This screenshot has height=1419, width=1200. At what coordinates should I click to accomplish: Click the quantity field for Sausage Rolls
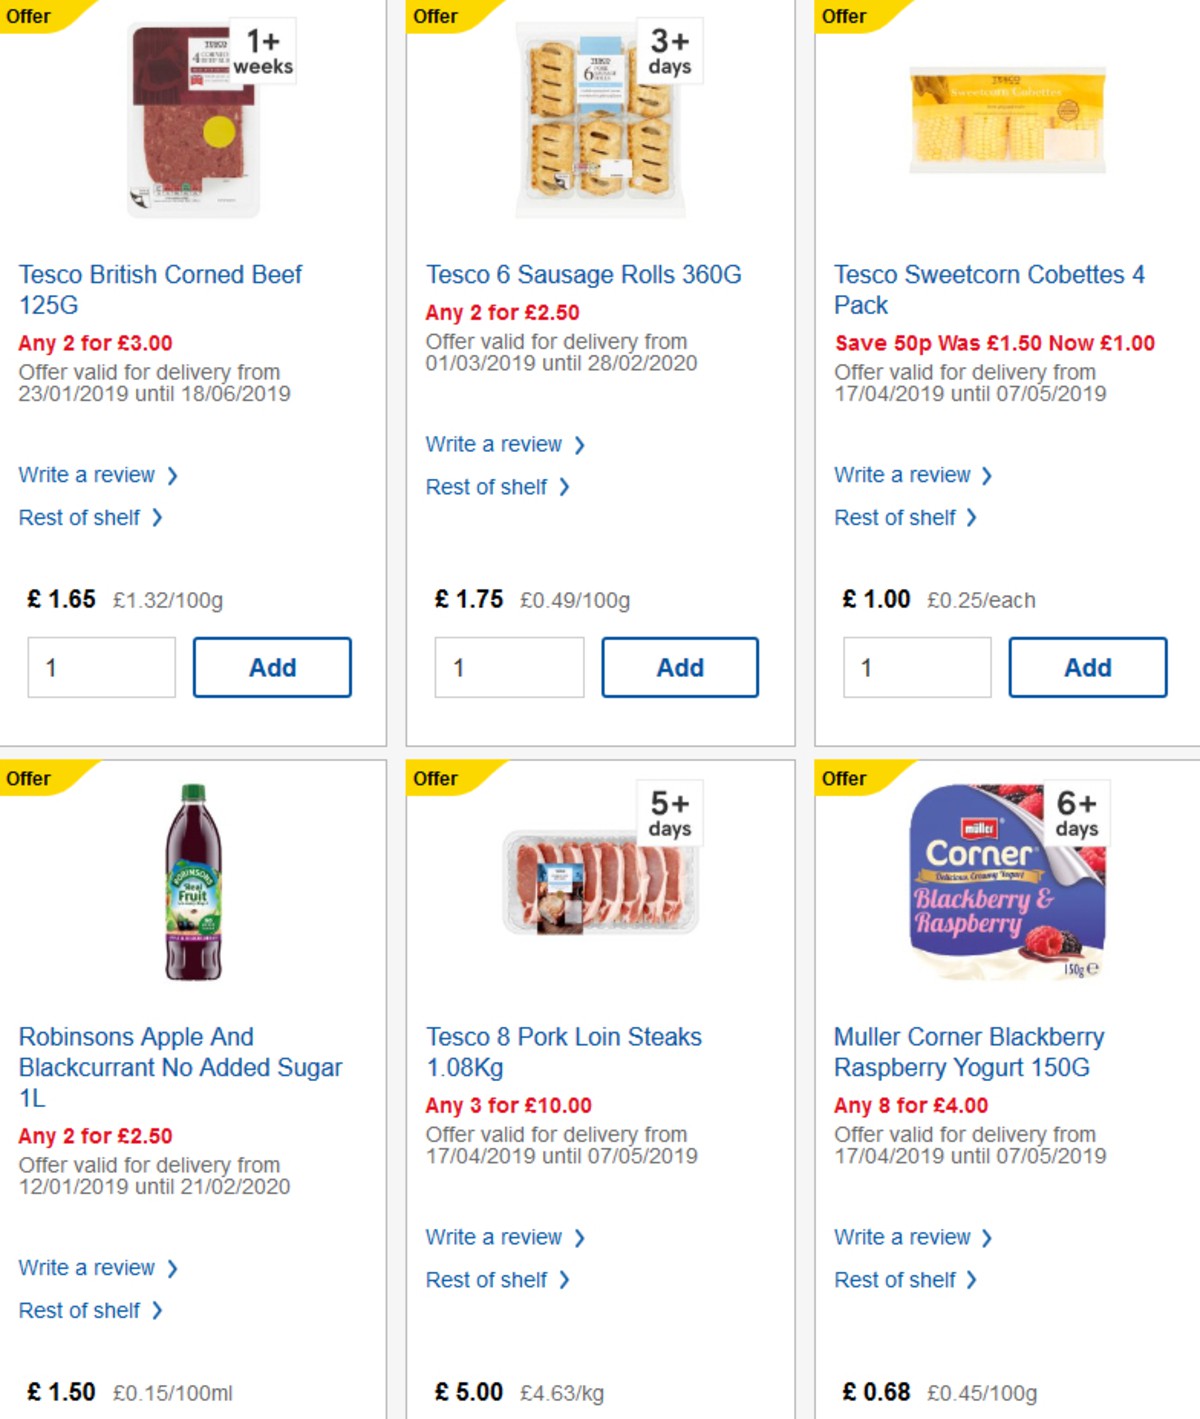tap(509, 667)
